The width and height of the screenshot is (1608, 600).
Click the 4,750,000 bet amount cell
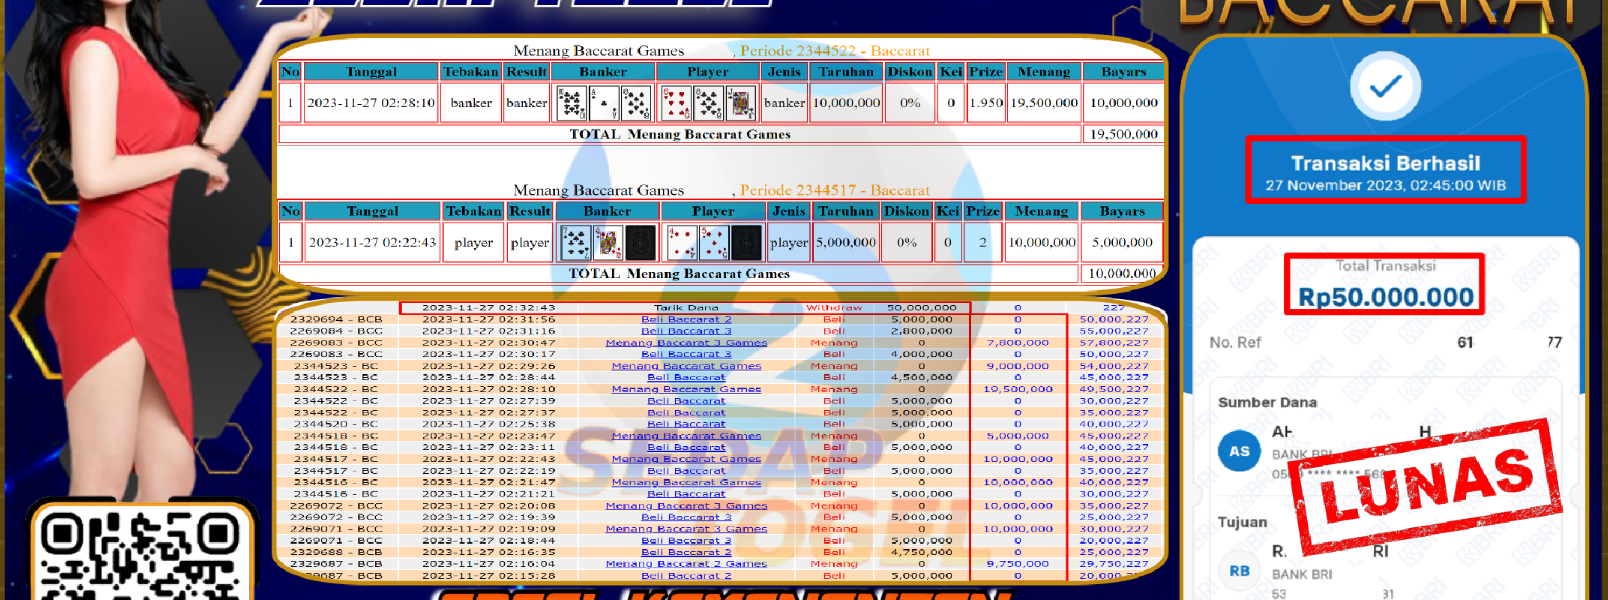click(922, 552)
